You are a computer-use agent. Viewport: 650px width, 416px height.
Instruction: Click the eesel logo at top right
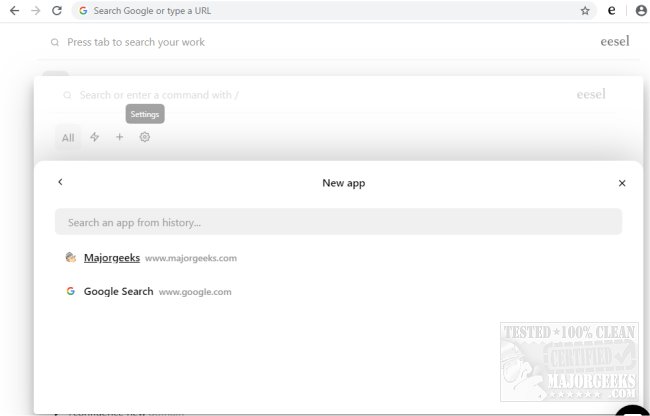coord(614,43)
